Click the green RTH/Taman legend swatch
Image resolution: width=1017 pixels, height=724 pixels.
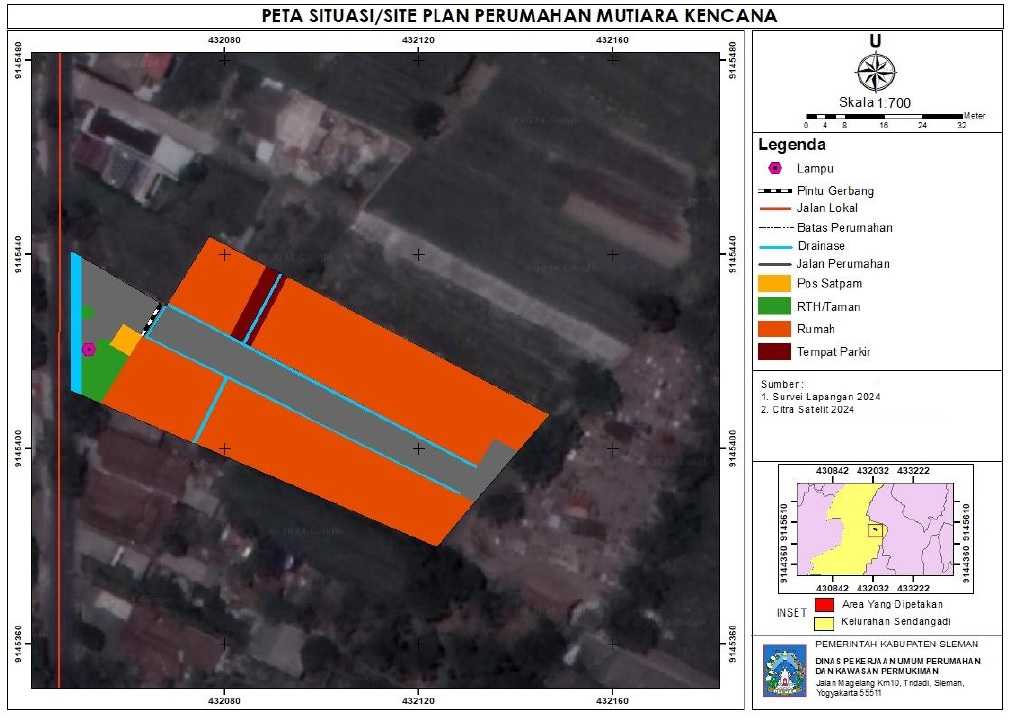click(x=774, y=306)
